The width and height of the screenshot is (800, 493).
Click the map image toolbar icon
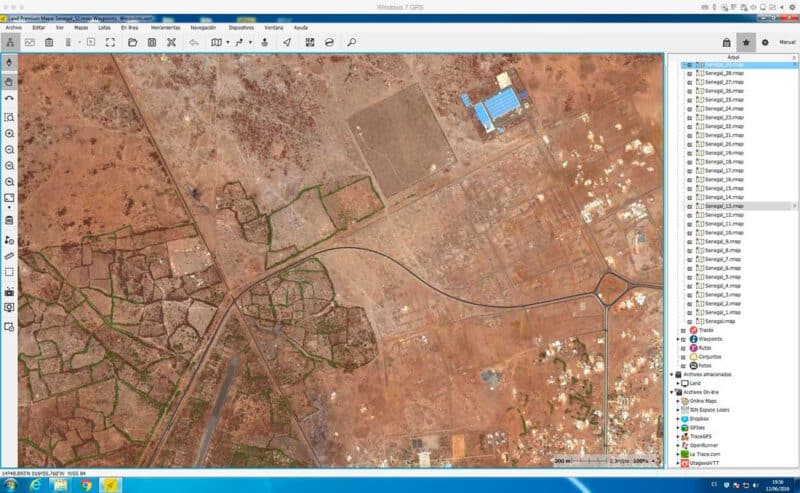30,42
